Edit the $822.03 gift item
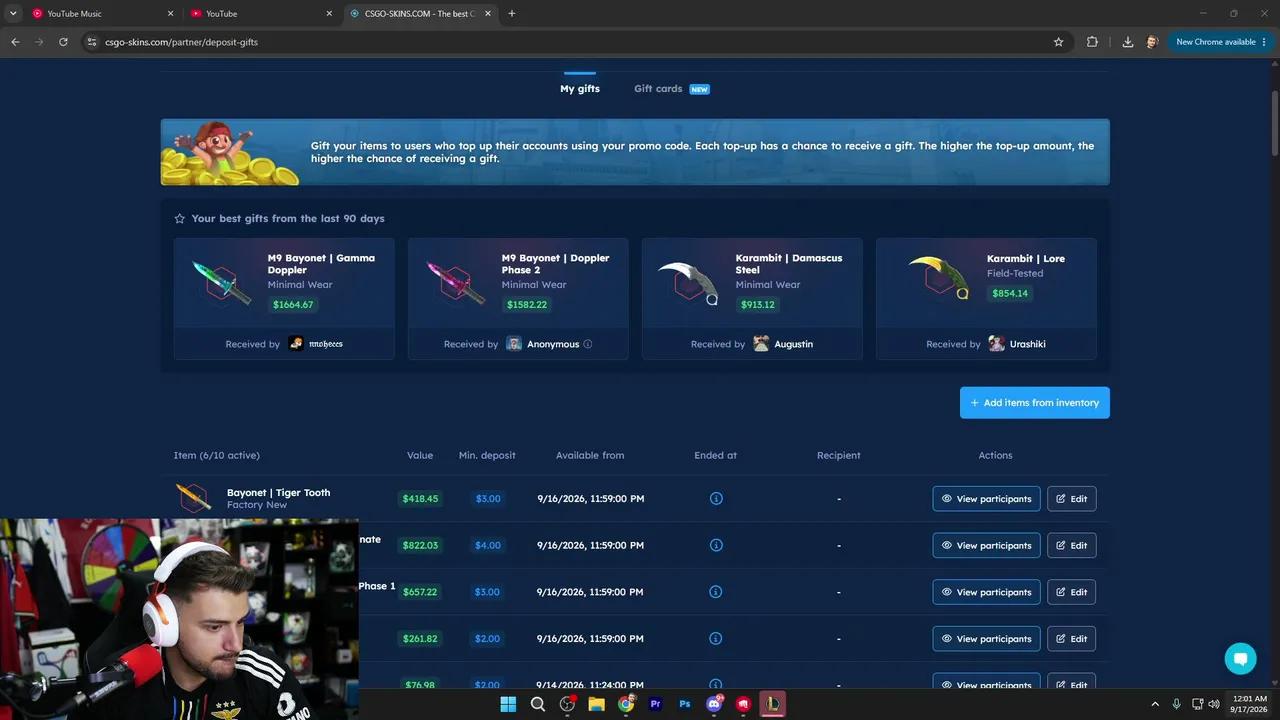Screen dimensions: 1280x720 click(x=1072, y=545)
